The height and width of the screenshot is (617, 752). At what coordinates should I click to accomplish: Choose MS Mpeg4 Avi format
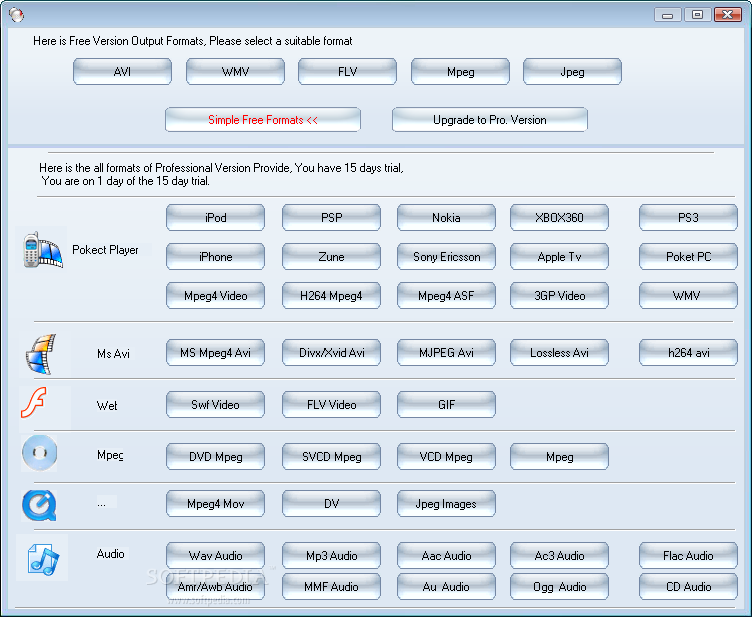click(x=215, y=353)
